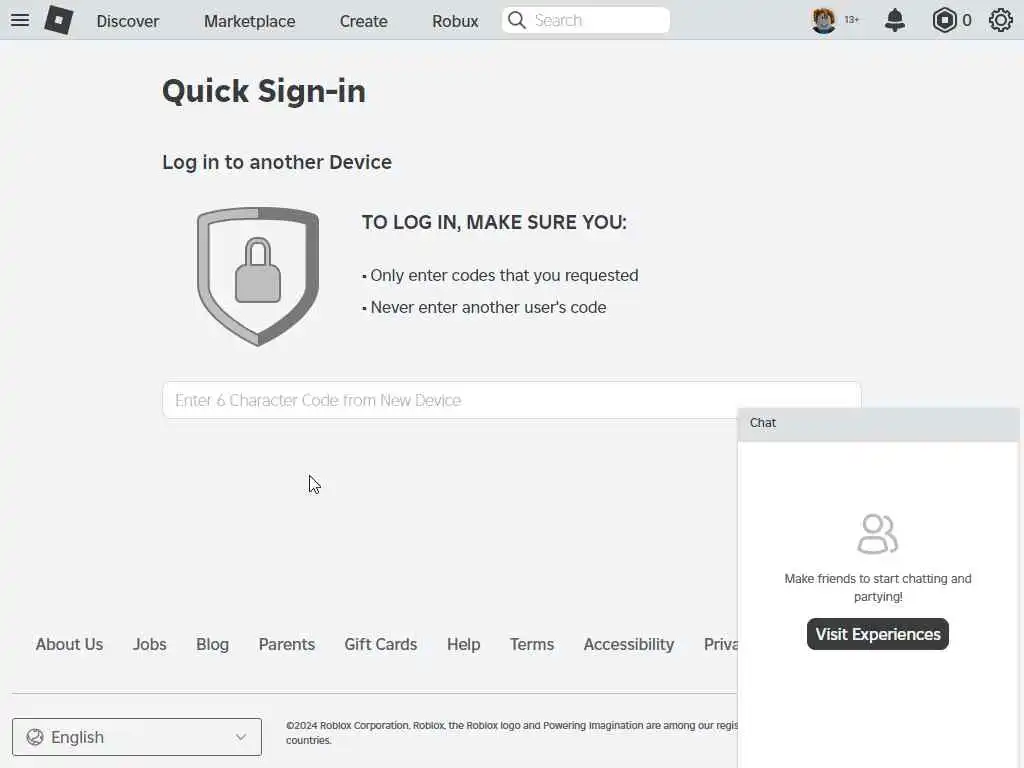Click the Roblox logo icon

pyautogui.click(x=59, y=20)
